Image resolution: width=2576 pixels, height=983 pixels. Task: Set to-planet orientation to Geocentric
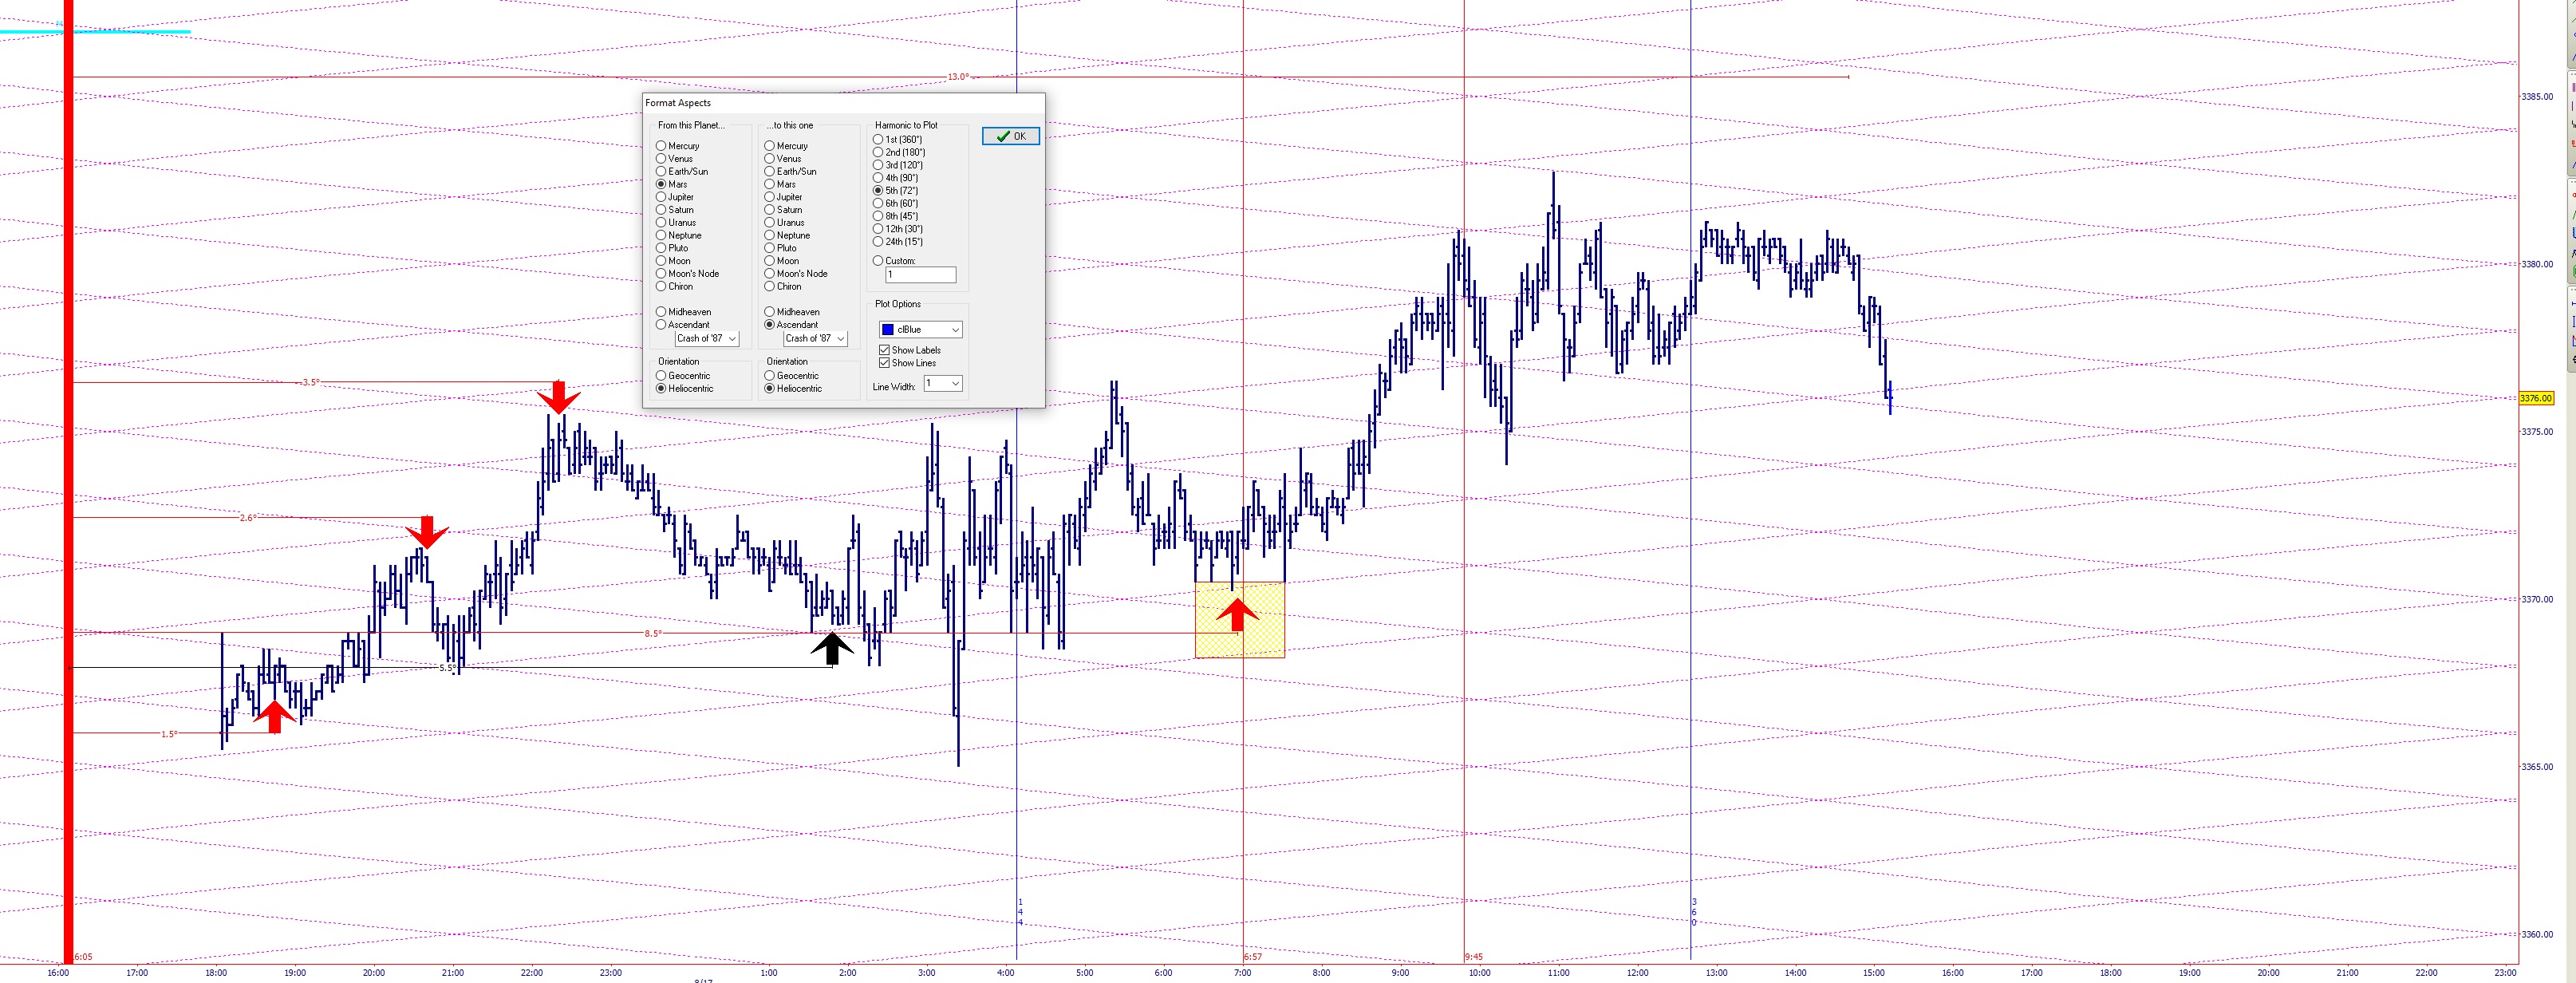(791, 376)
